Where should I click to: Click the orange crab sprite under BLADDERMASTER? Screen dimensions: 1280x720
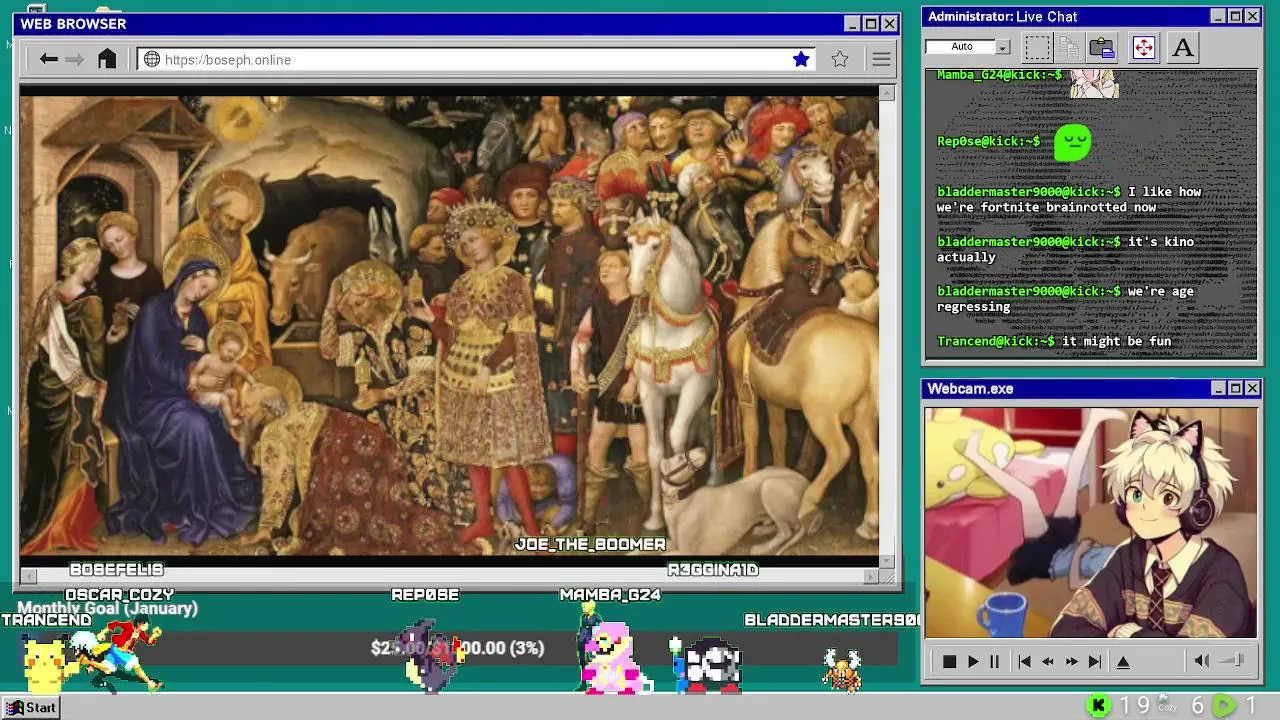click(842, 670)
